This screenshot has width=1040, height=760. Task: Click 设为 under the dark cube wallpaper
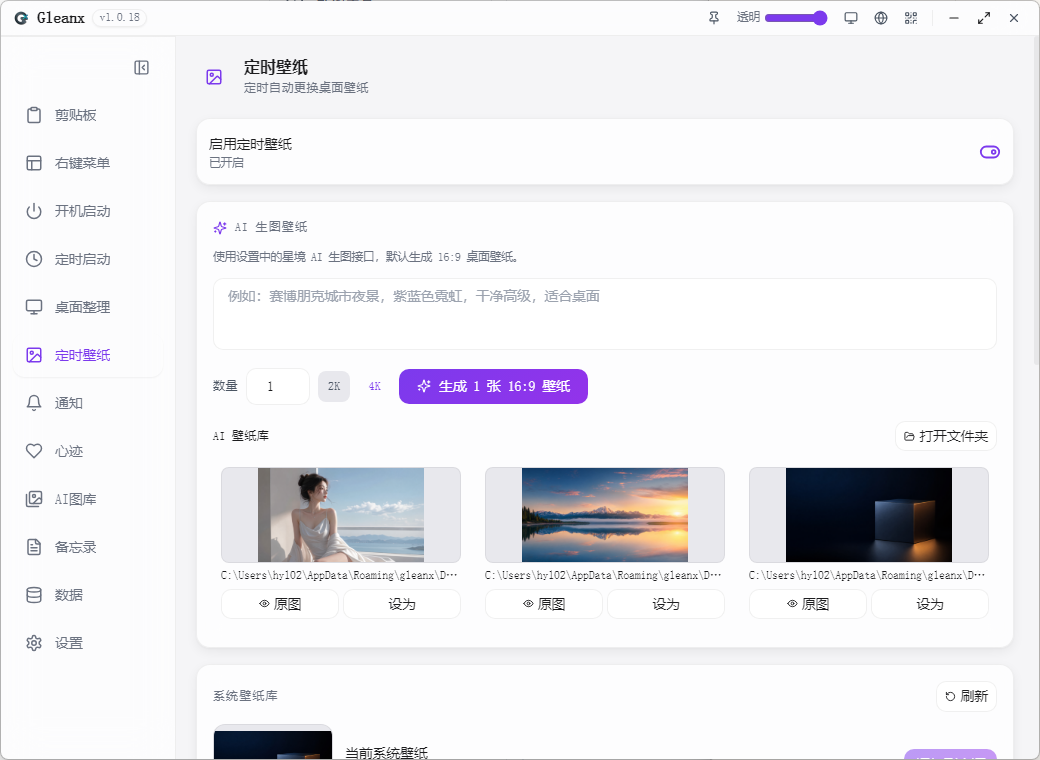coord(929,604)
